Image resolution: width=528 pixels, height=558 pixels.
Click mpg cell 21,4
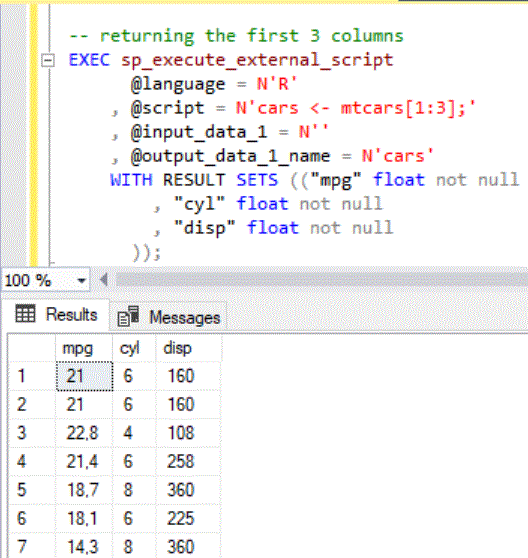tap(84, 462)
